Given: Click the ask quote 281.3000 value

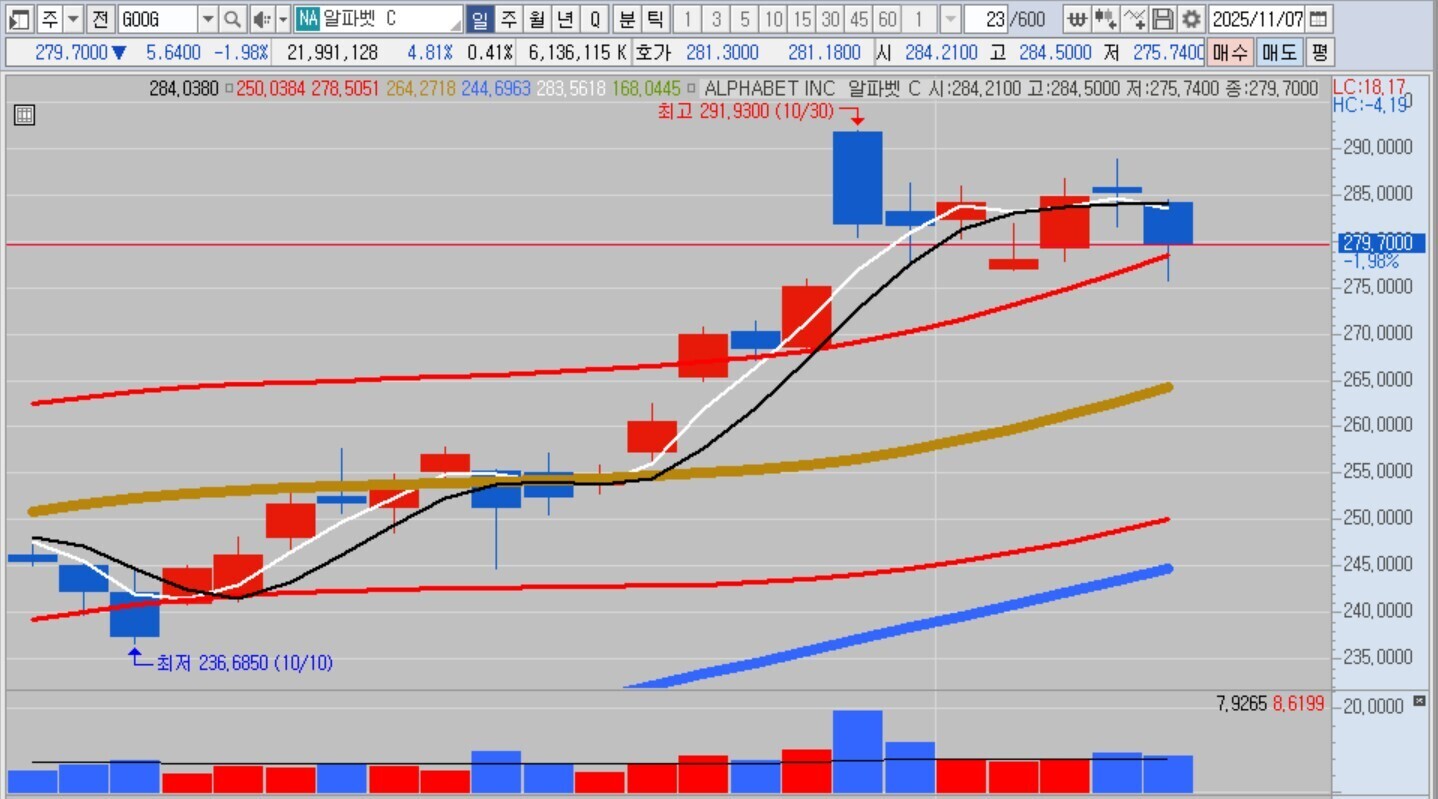Looking at the screenshot, I should [x=723, y=52].
